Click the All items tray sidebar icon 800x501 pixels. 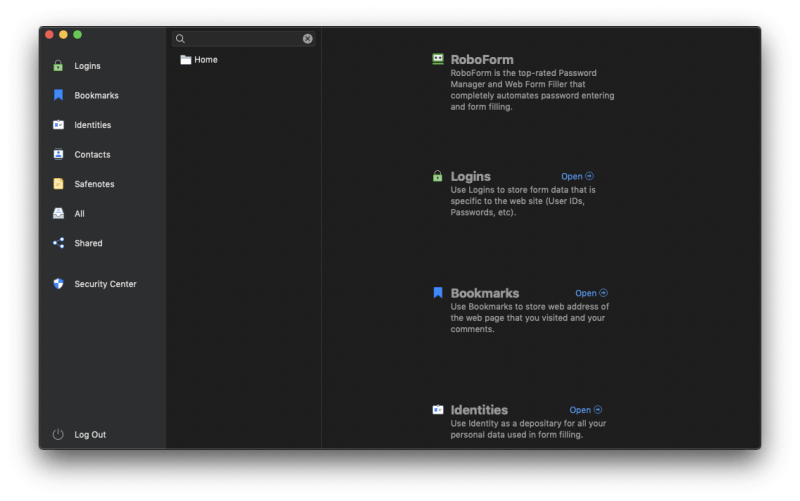point(58,213)
